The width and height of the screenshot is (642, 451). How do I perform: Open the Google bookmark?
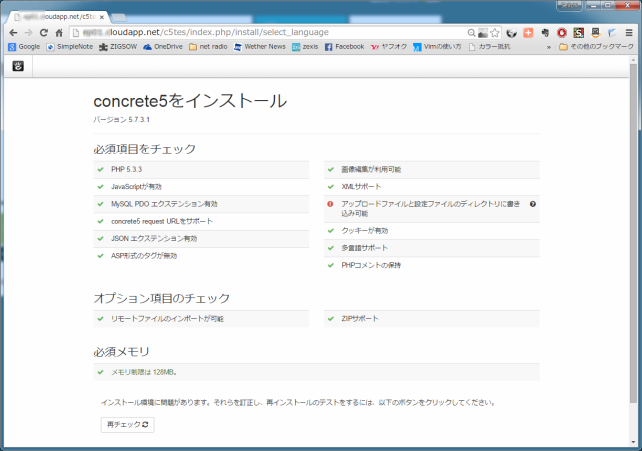click(x=24, y=47)
